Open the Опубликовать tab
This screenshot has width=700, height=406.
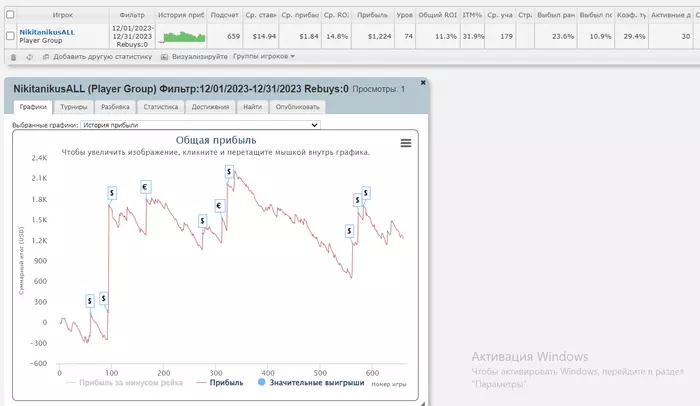point(297,107)
